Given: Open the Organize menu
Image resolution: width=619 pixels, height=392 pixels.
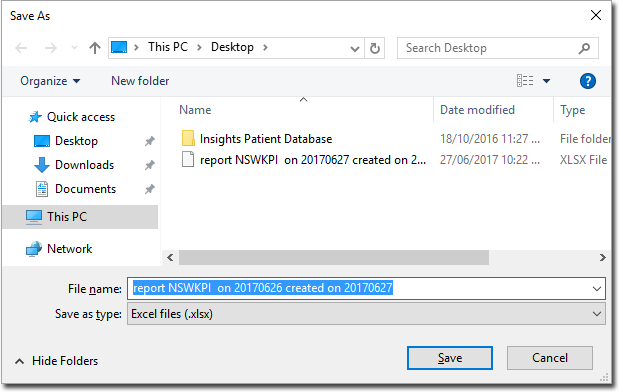Looking at the screenshot, I should [x=50, y=81].
